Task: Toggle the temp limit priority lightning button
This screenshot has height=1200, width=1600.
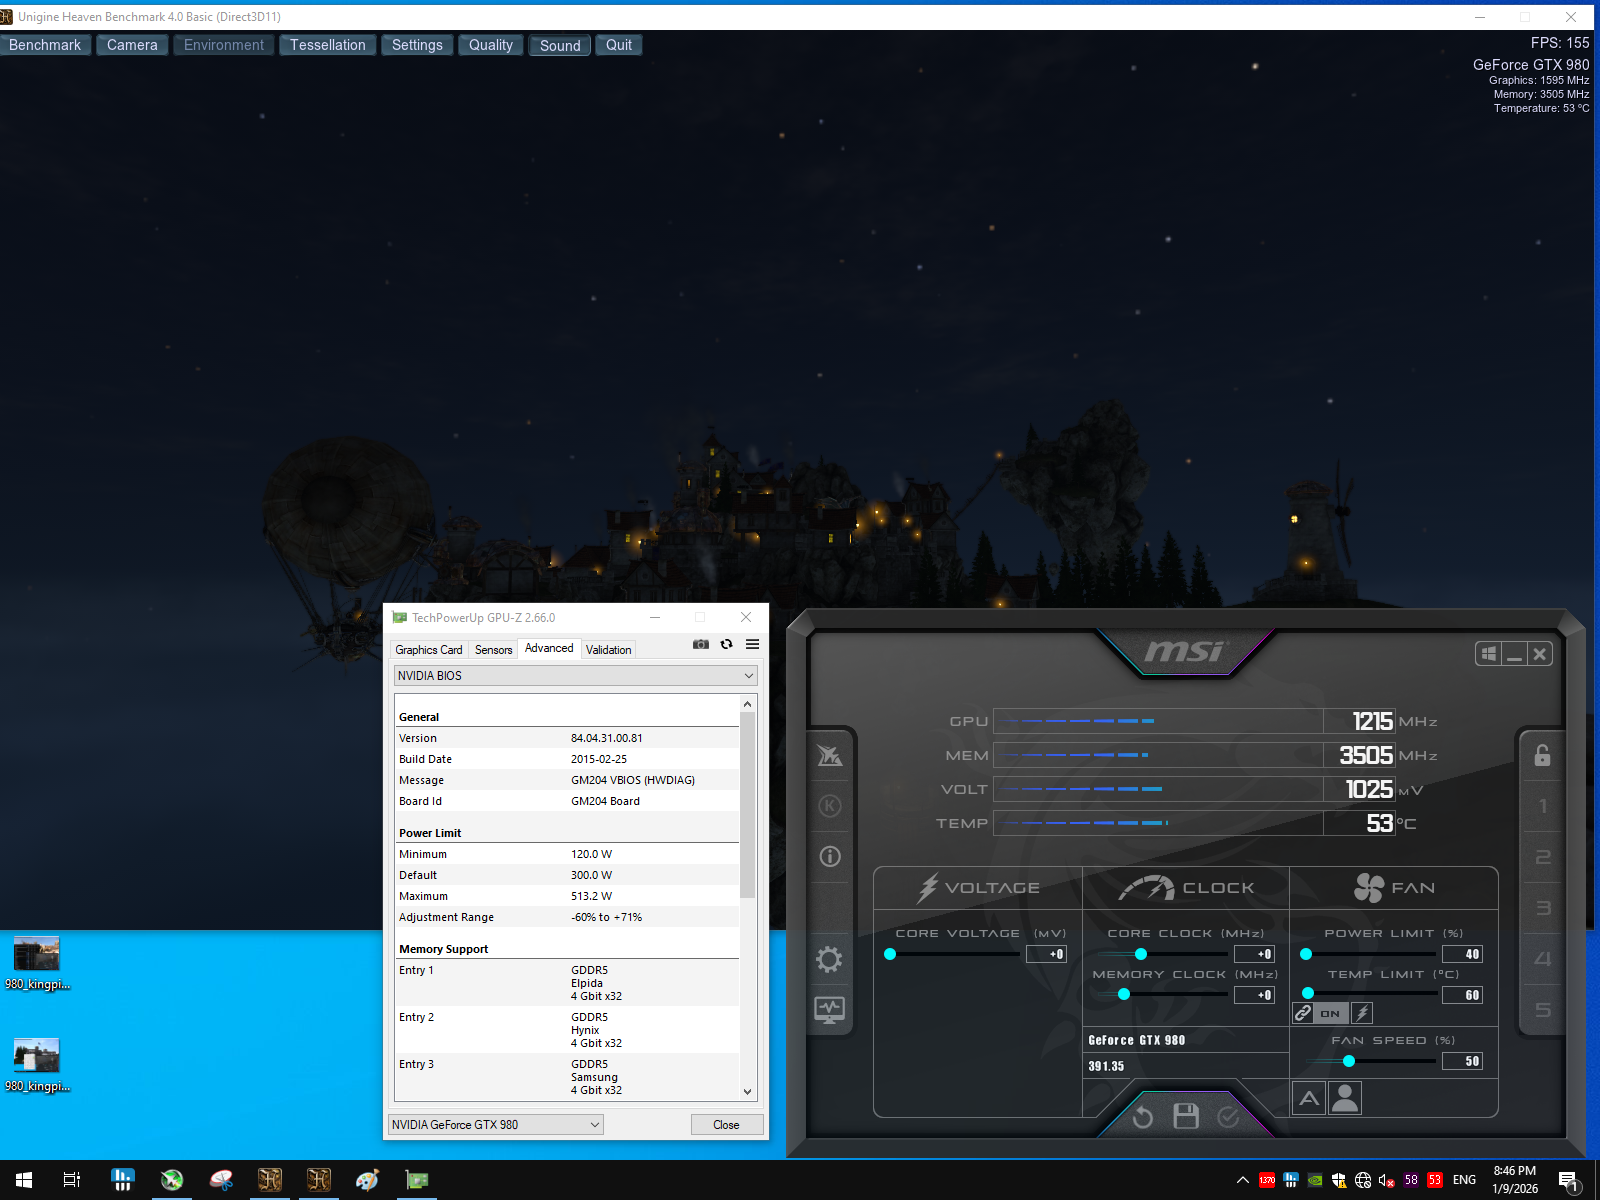Action: (x=1362, y=1013)
